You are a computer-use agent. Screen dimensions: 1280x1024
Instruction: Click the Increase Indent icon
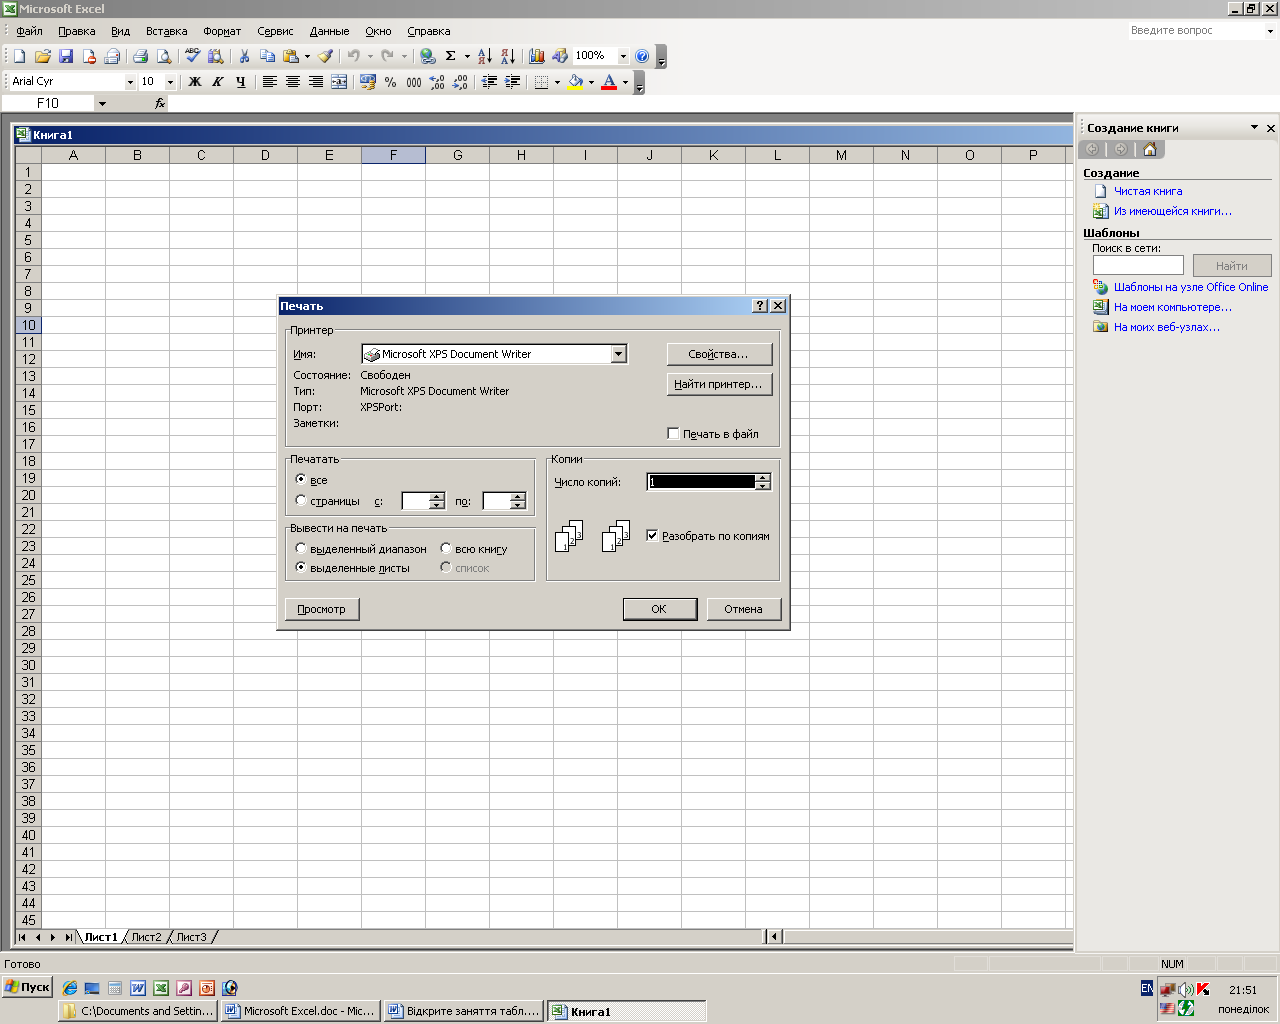512,82
